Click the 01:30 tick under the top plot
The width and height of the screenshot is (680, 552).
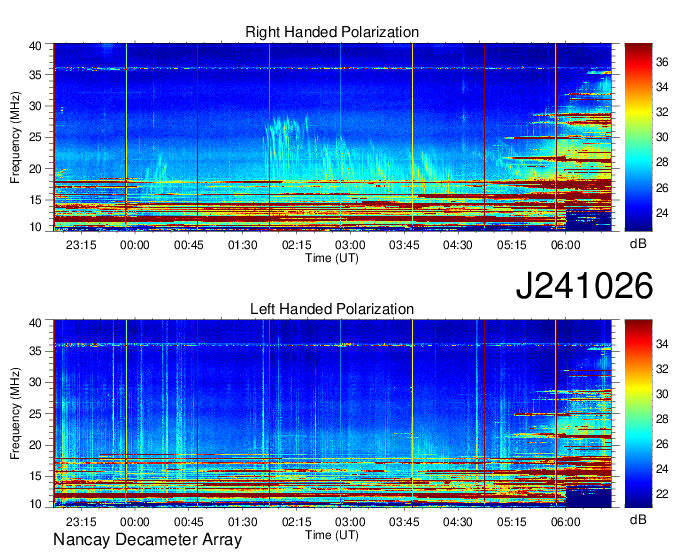[x=242, y=245]
